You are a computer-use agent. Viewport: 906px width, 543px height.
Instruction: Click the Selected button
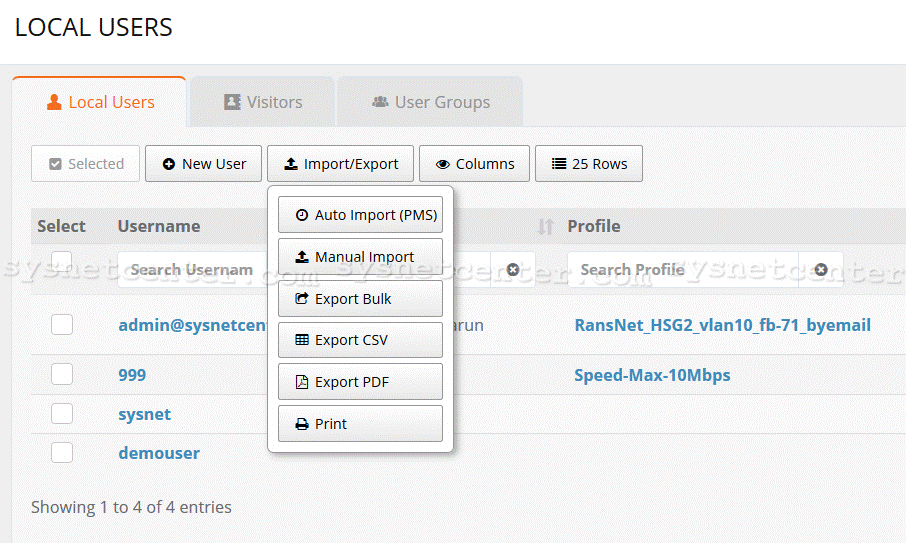pyautogui.click(x=86, y=163)
